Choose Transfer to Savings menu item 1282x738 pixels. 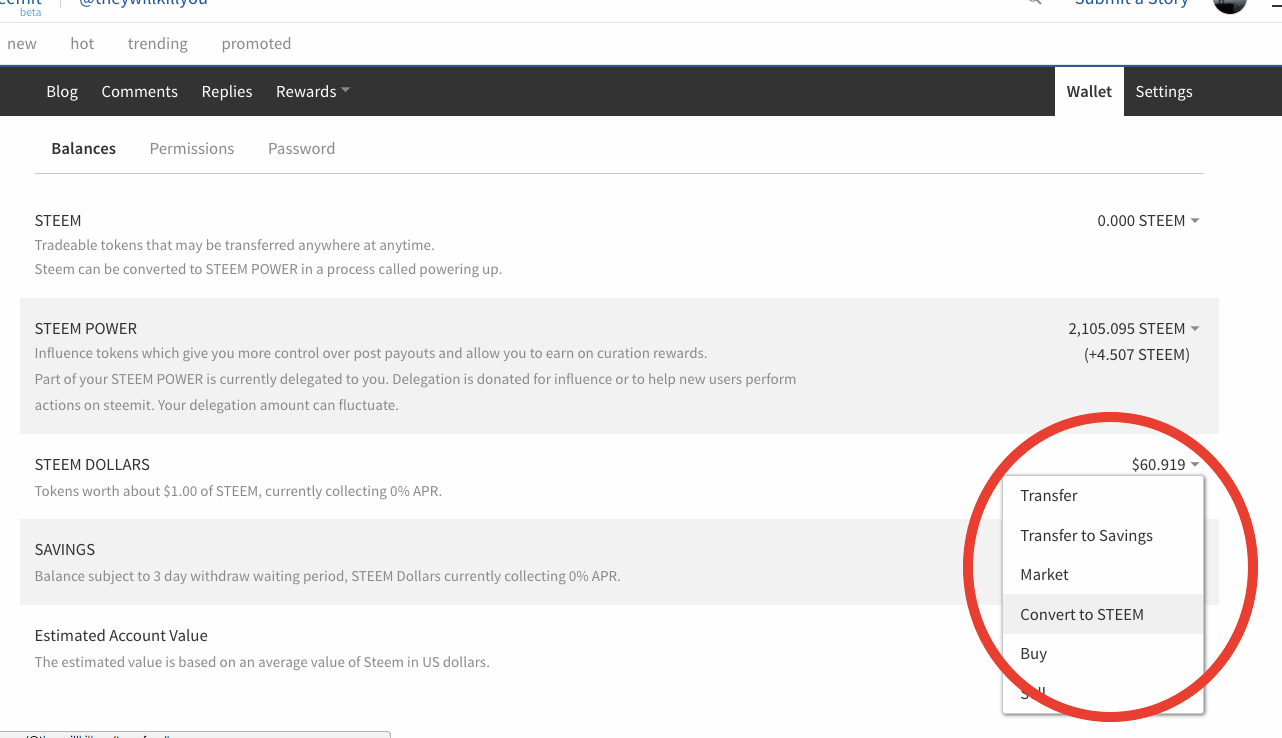[x=1103, y=536]
